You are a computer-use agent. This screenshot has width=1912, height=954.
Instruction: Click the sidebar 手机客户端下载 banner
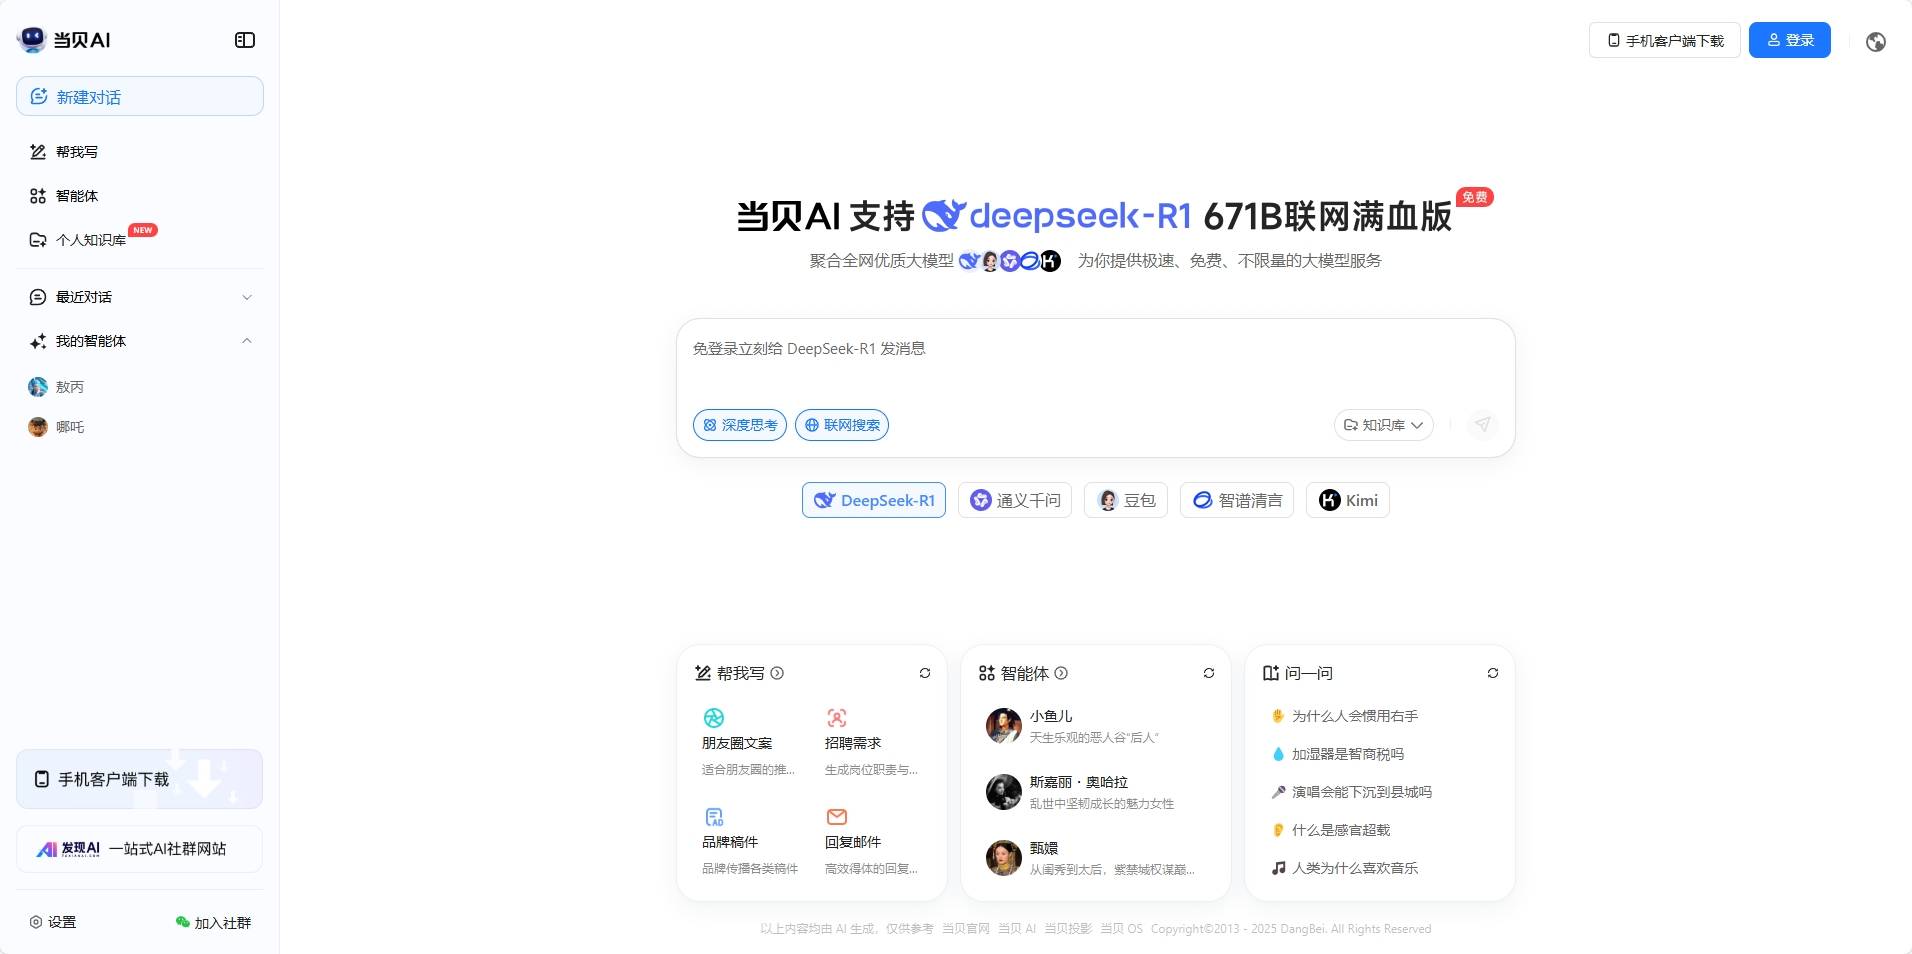(140, 779)
